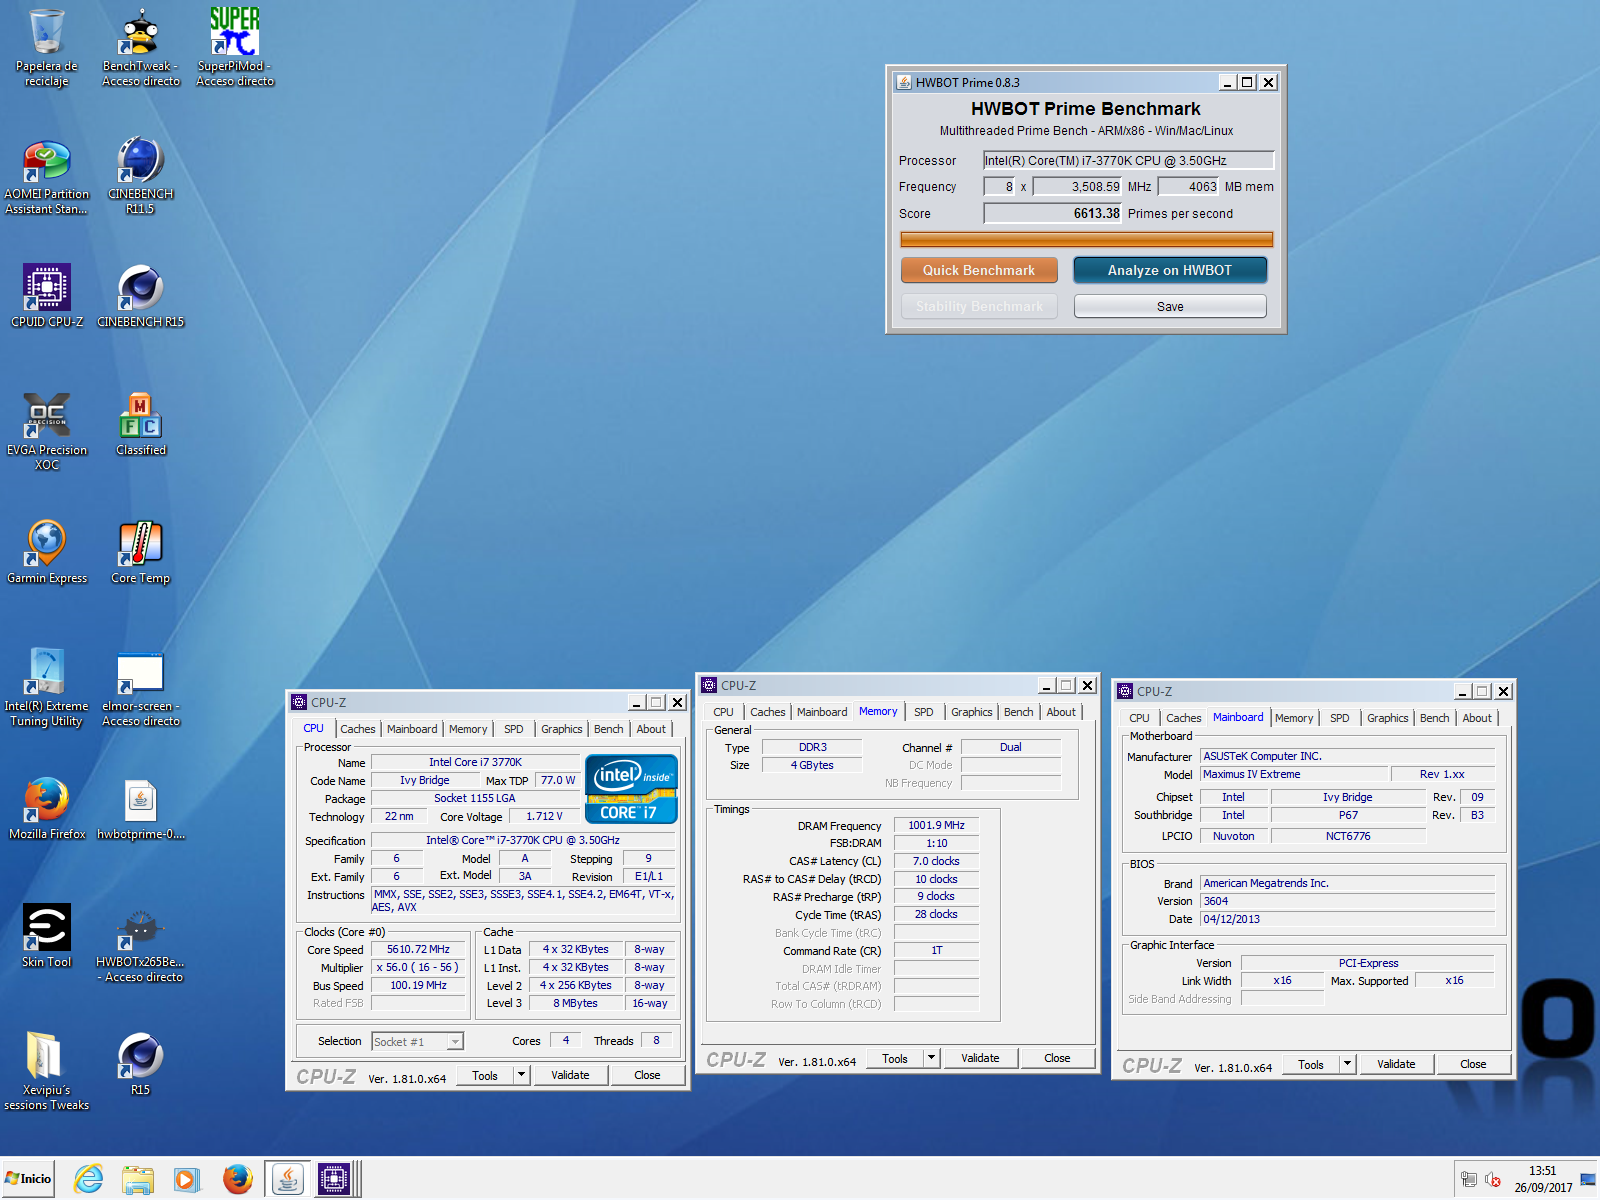Click Firefox icon in taskbar
The image size is (1600, 1200).
[237, 1179]
